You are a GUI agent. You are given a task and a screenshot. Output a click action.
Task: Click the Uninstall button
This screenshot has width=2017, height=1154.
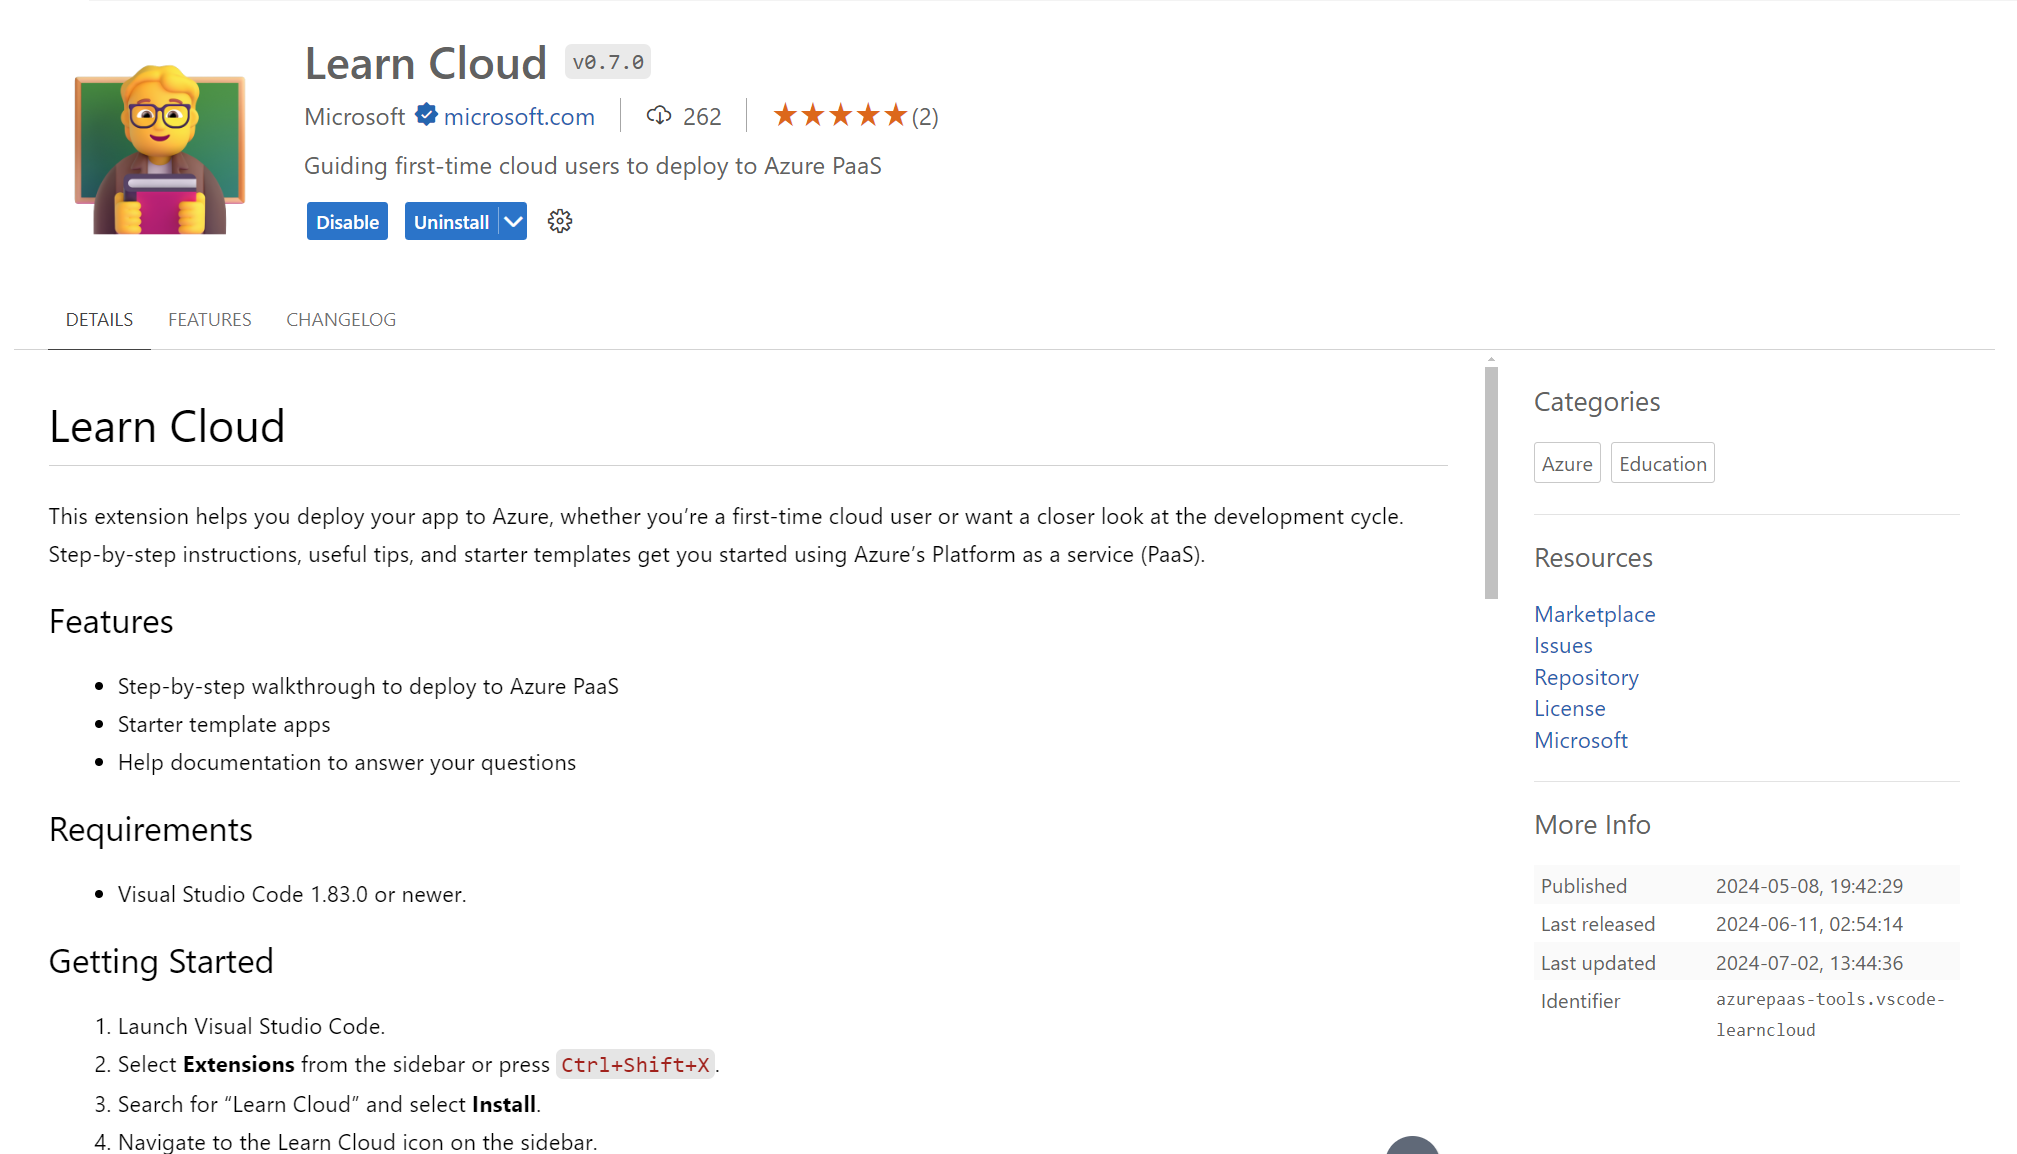coord(452,221)
